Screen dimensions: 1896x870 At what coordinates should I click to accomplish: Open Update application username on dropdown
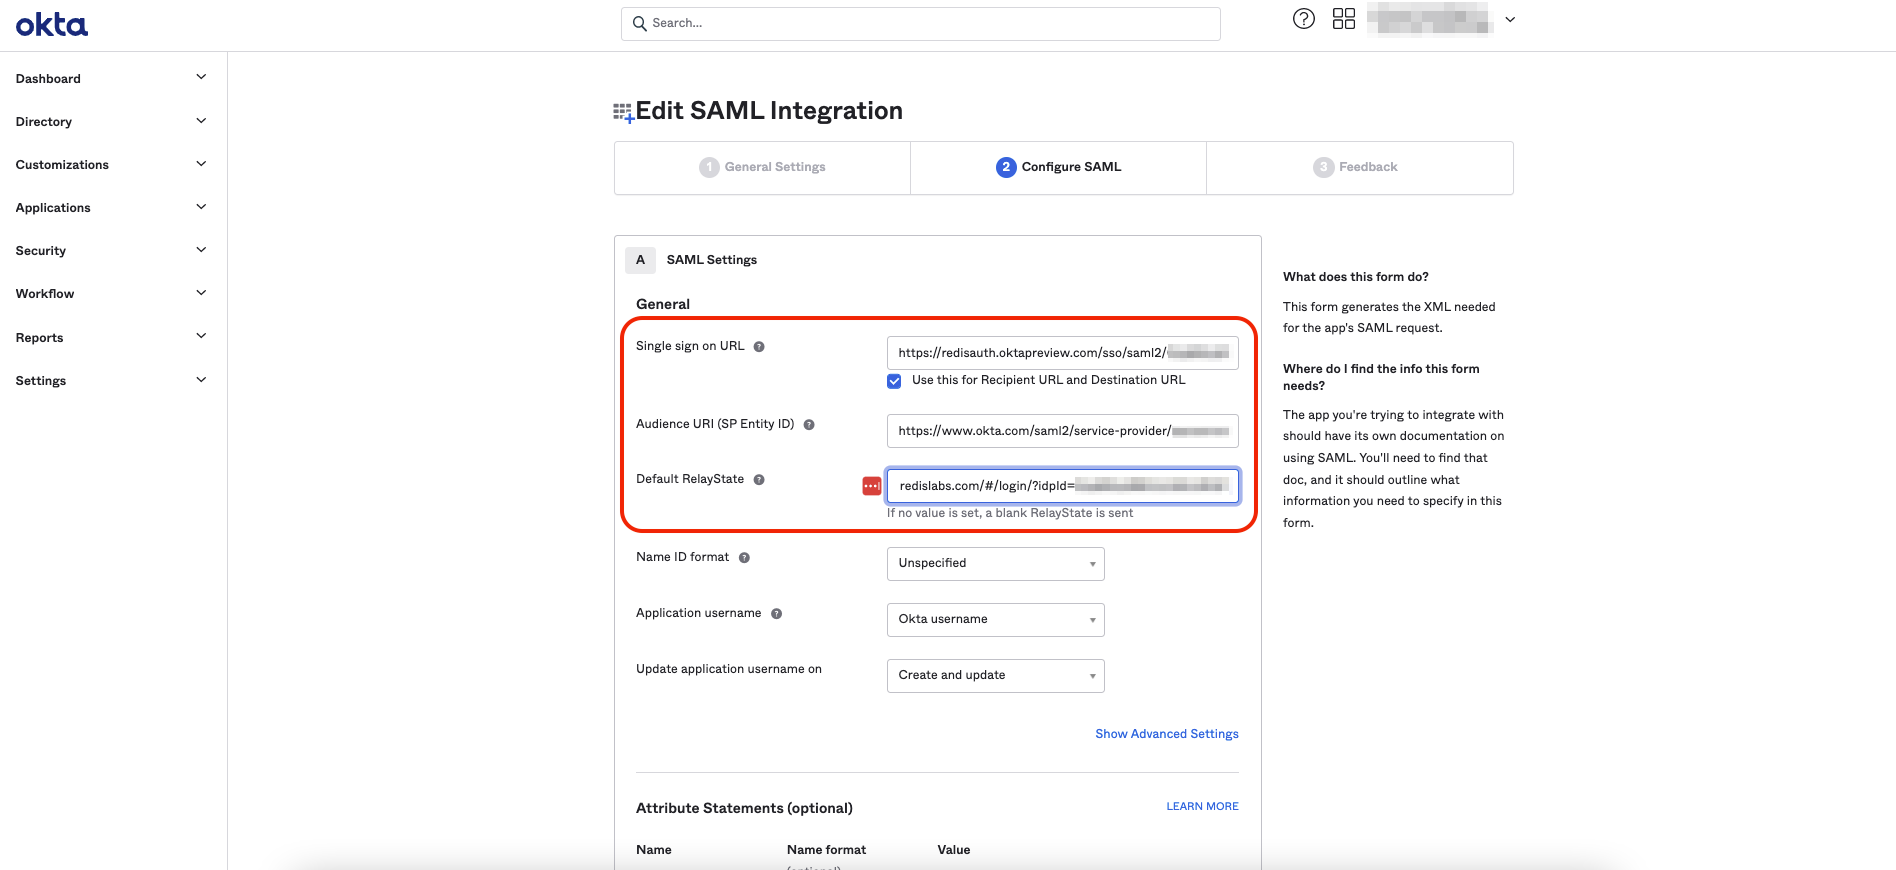pyautogui.click(x=995, y=676)
